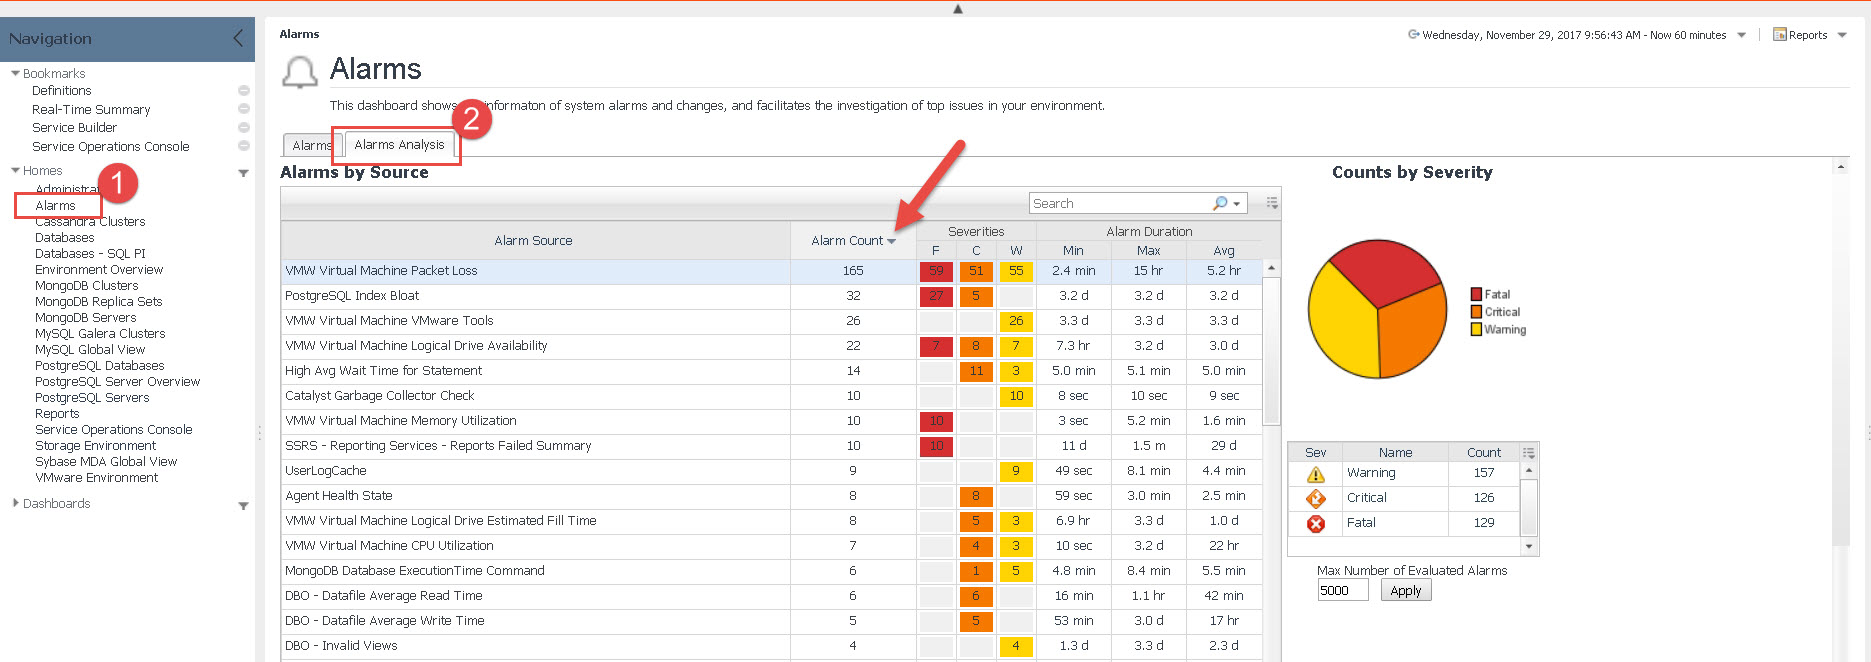Click the Apply button

click(1405, 591)
